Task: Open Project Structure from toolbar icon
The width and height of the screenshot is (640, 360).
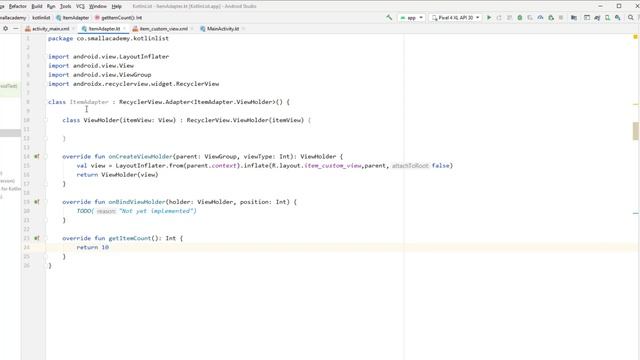Action: click(574, 18)
